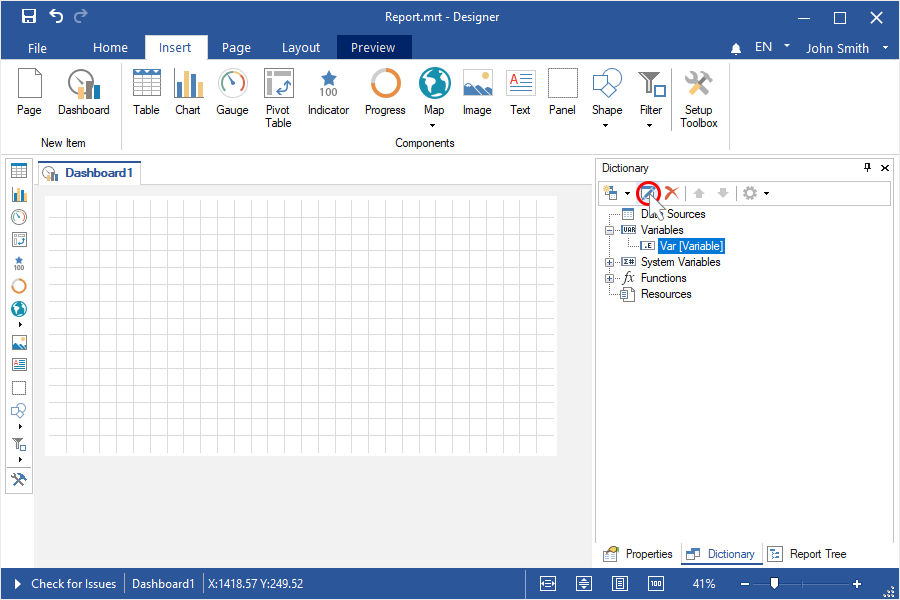The width and height of the screenshot is (900, 600).
Task: Edit the selected dictionary item
Action: click(648, 193)
